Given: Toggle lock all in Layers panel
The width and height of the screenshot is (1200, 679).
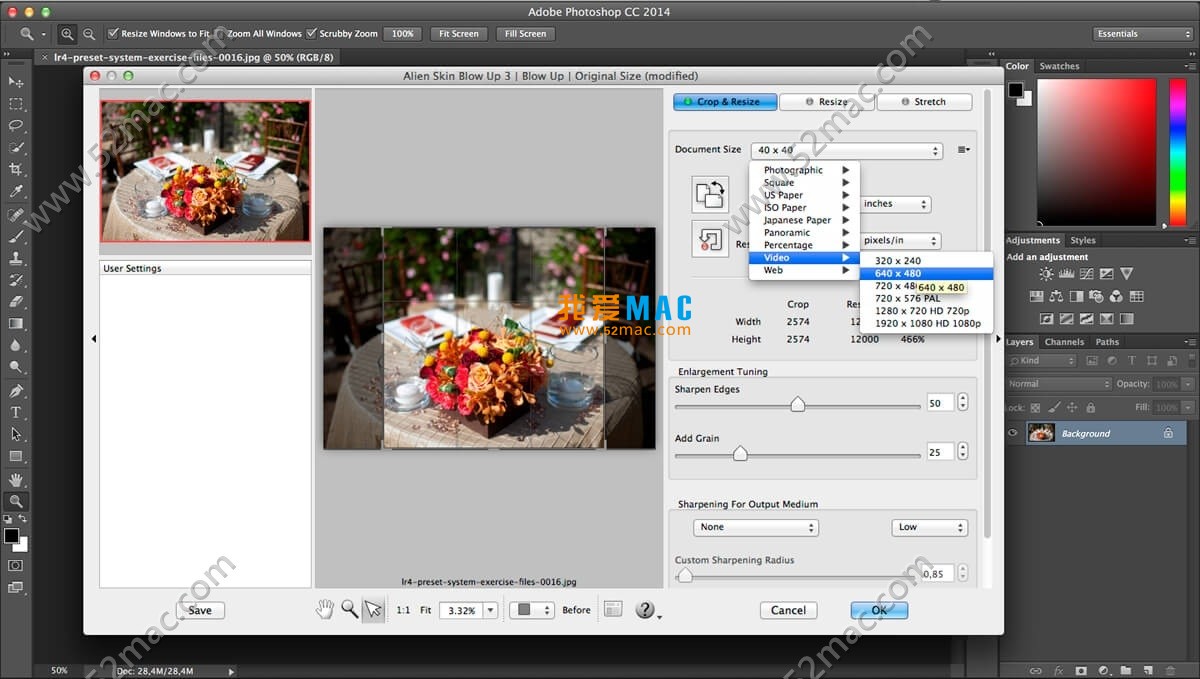Looking at the screenshot, I should tap(1089, 408).
